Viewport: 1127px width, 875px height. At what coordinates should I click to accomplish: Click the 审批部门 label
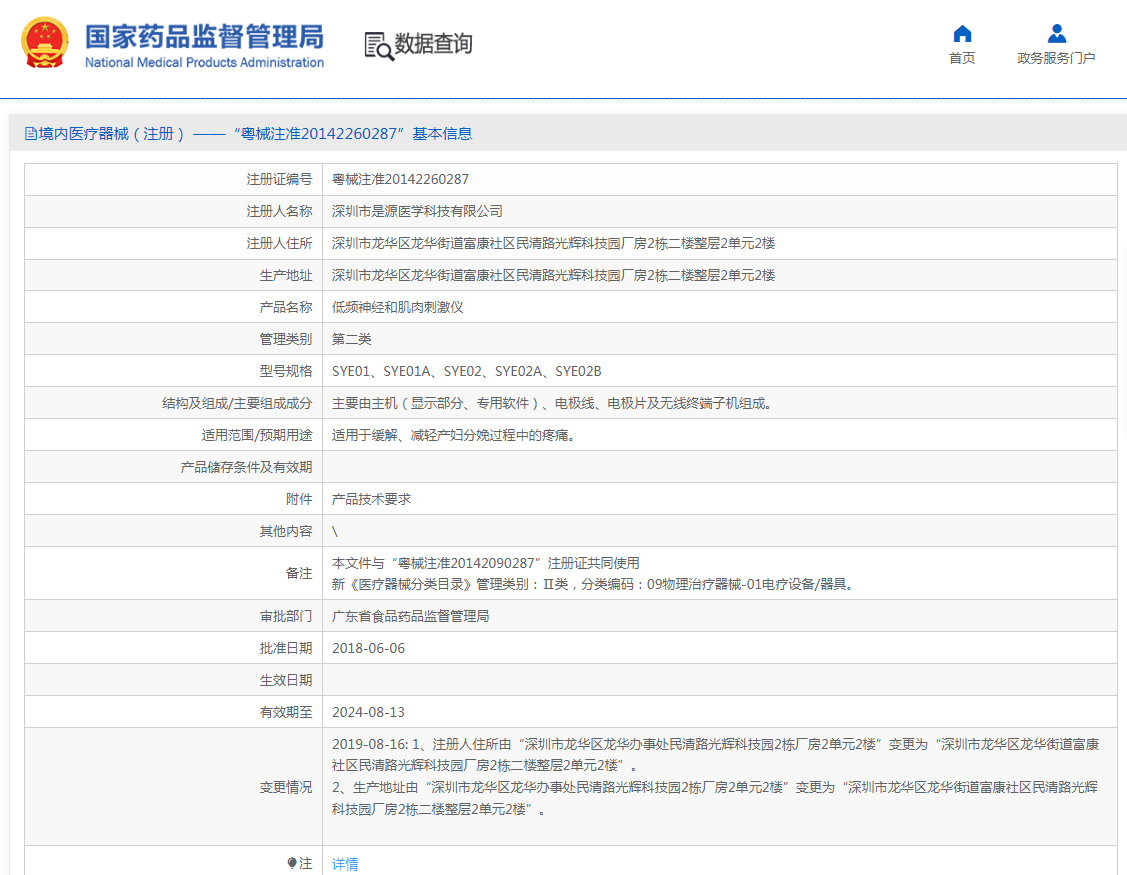[x=285, y=616]
